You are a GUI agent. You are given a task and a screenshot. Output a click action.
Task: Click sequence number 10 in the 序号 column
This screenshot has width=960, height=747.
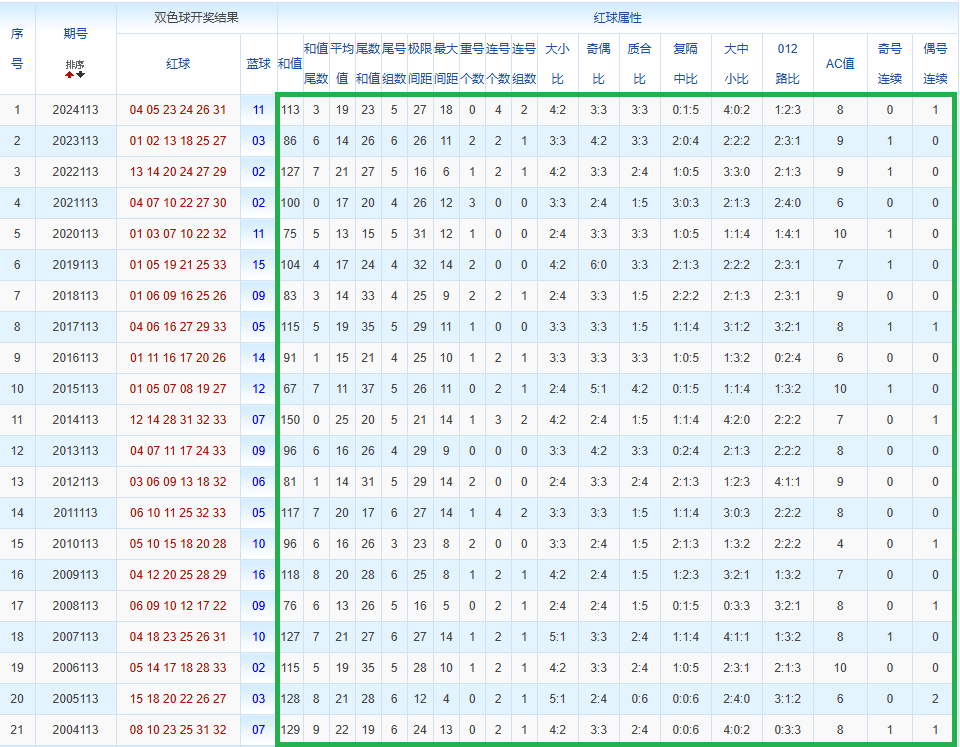(x=17, y=389)
